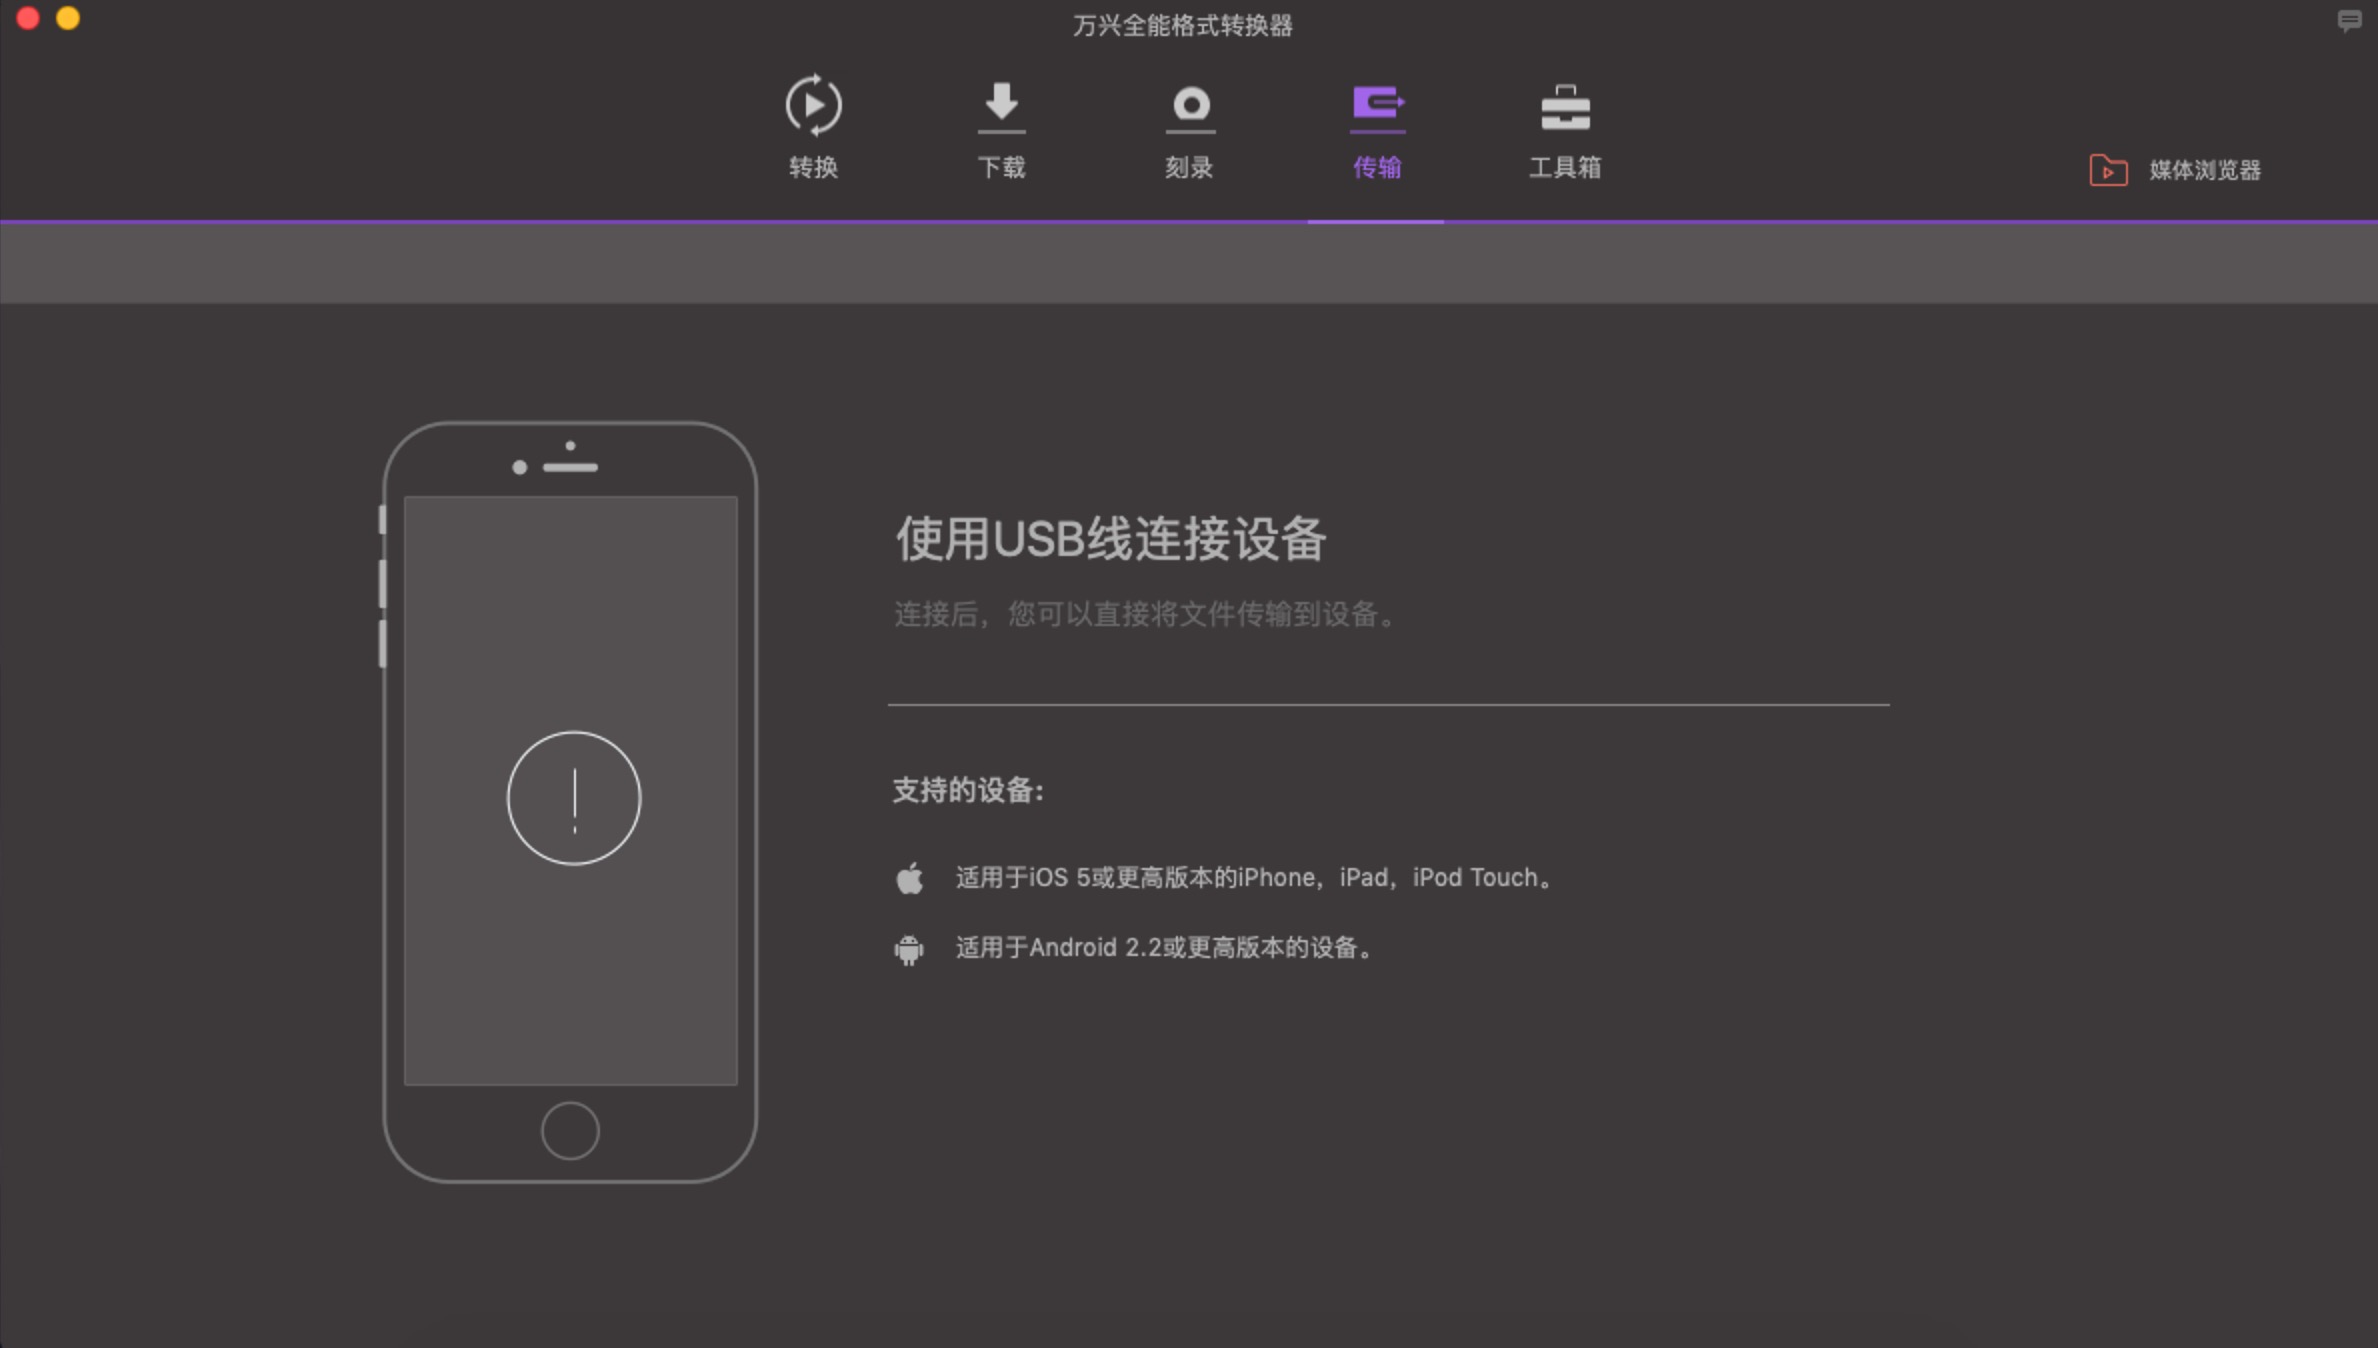
Task: Click the exclamation circle on phone screen
Action: pos(573,798)
